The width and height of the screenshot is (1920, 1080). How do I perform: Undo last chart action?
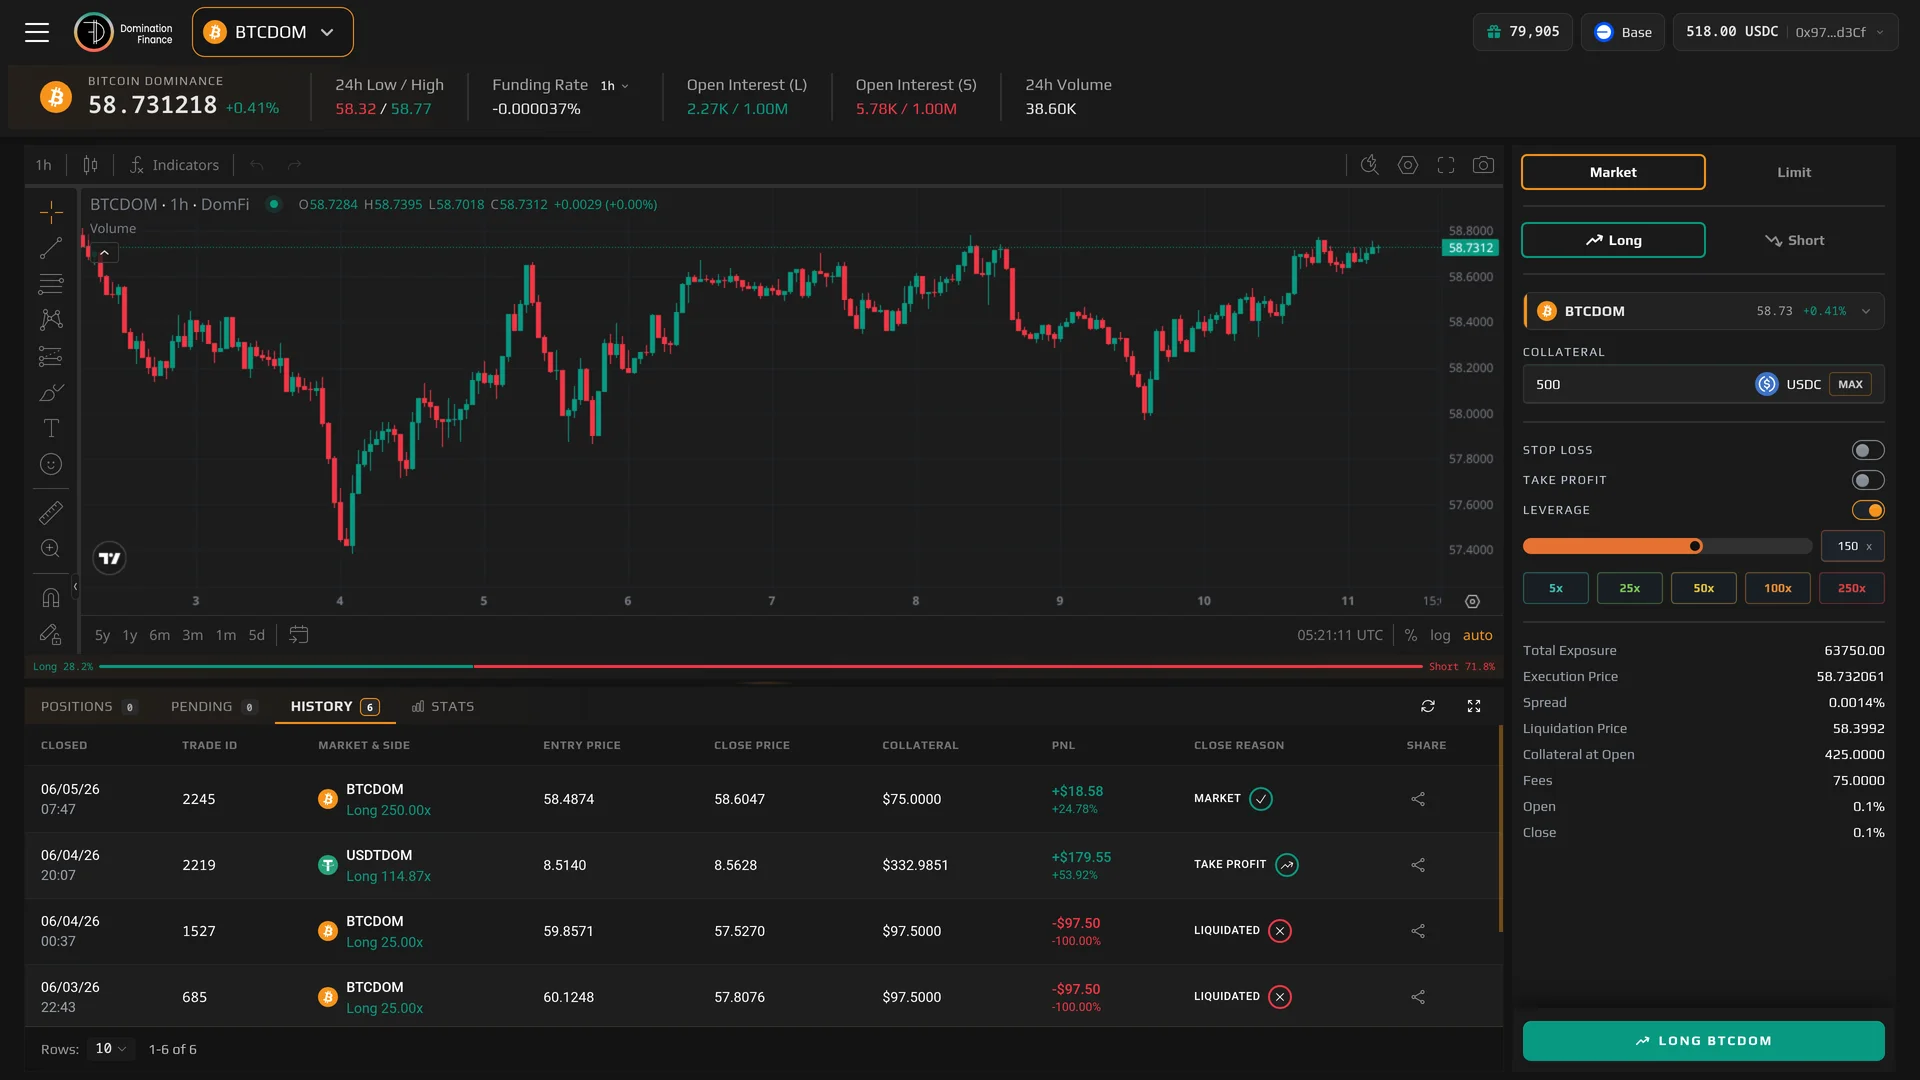click(257, 165)
